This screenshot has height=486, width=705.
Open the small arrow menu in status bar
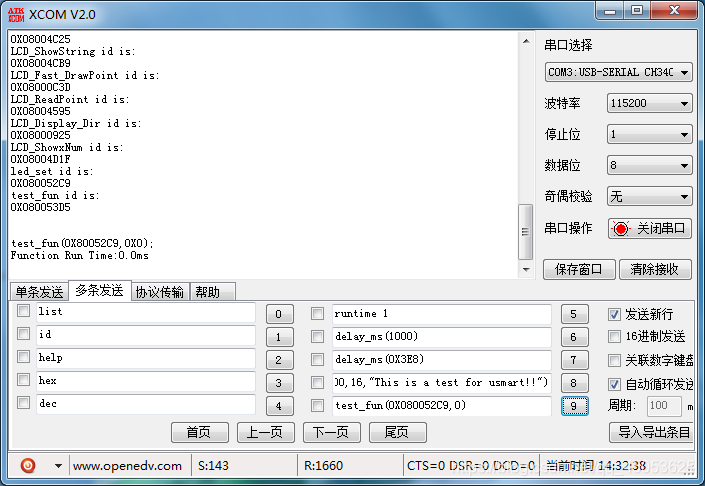[x=58, y=466]
